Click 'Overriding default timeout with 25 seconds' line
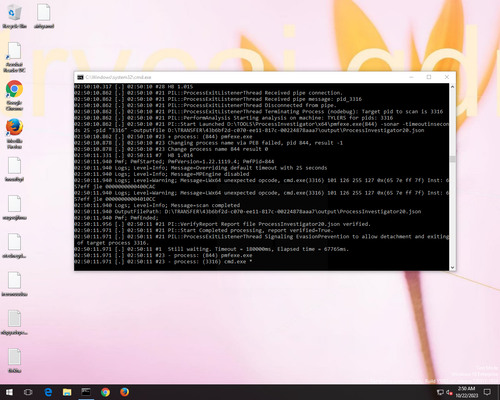Screen dimensions: 500x400 tap(200, 168)
